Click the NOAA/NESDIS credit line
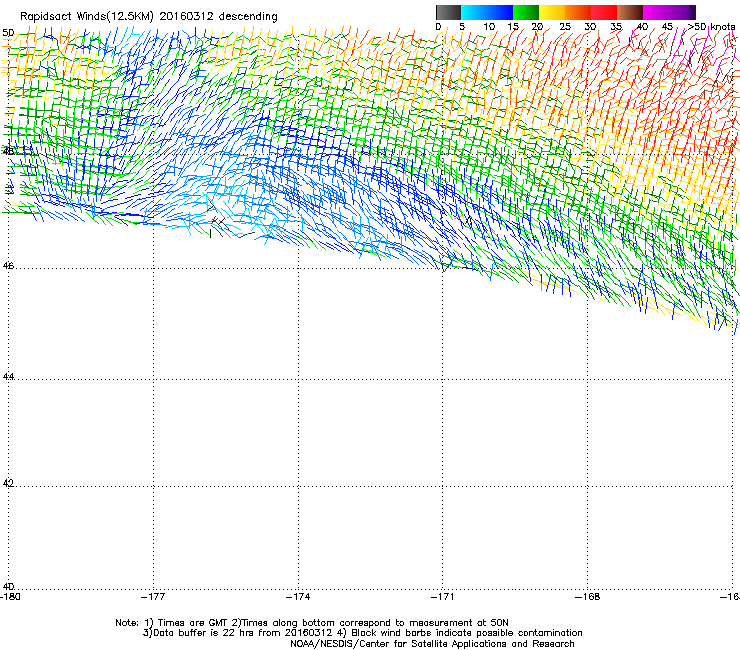The height and width of the screenshot is (650, 740). click(x=432, y=644)
